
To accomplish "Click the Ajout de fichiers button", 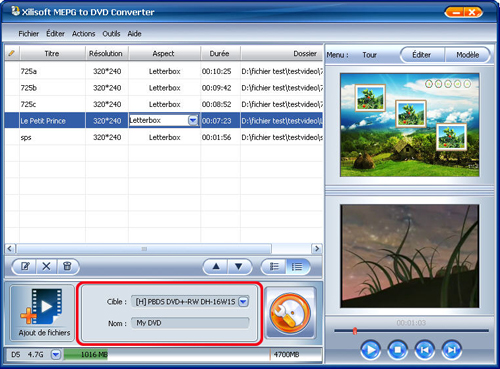I will pos(42,313).
